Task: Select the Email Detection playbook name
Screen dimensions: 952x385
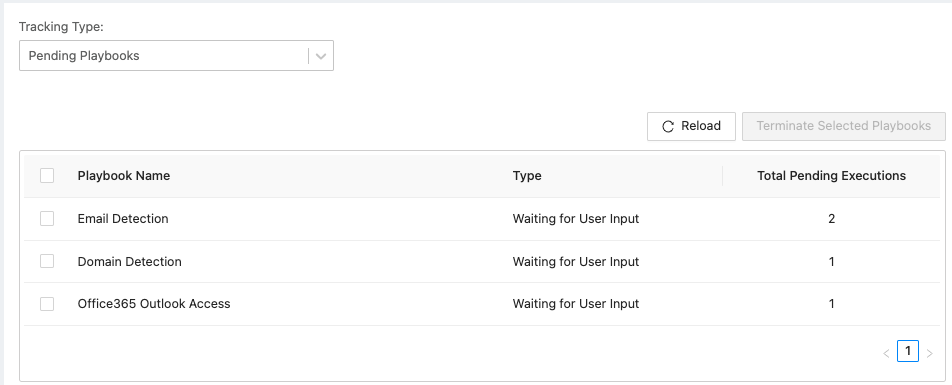Action: coord(123,219)
